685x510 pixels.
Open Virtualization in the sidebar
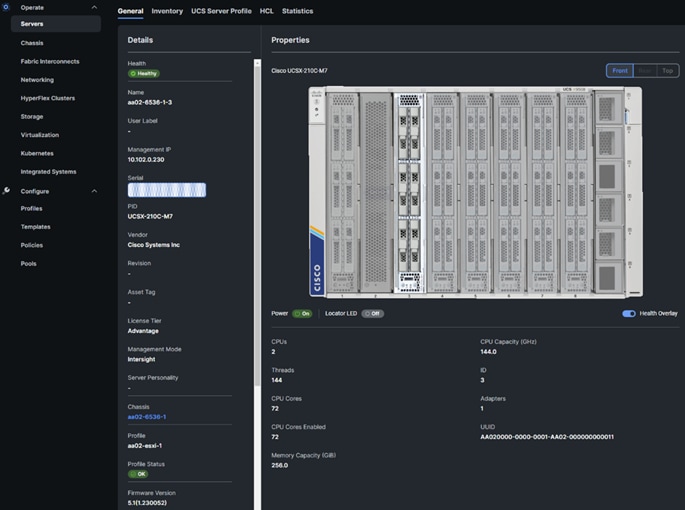tap(40, 135)
